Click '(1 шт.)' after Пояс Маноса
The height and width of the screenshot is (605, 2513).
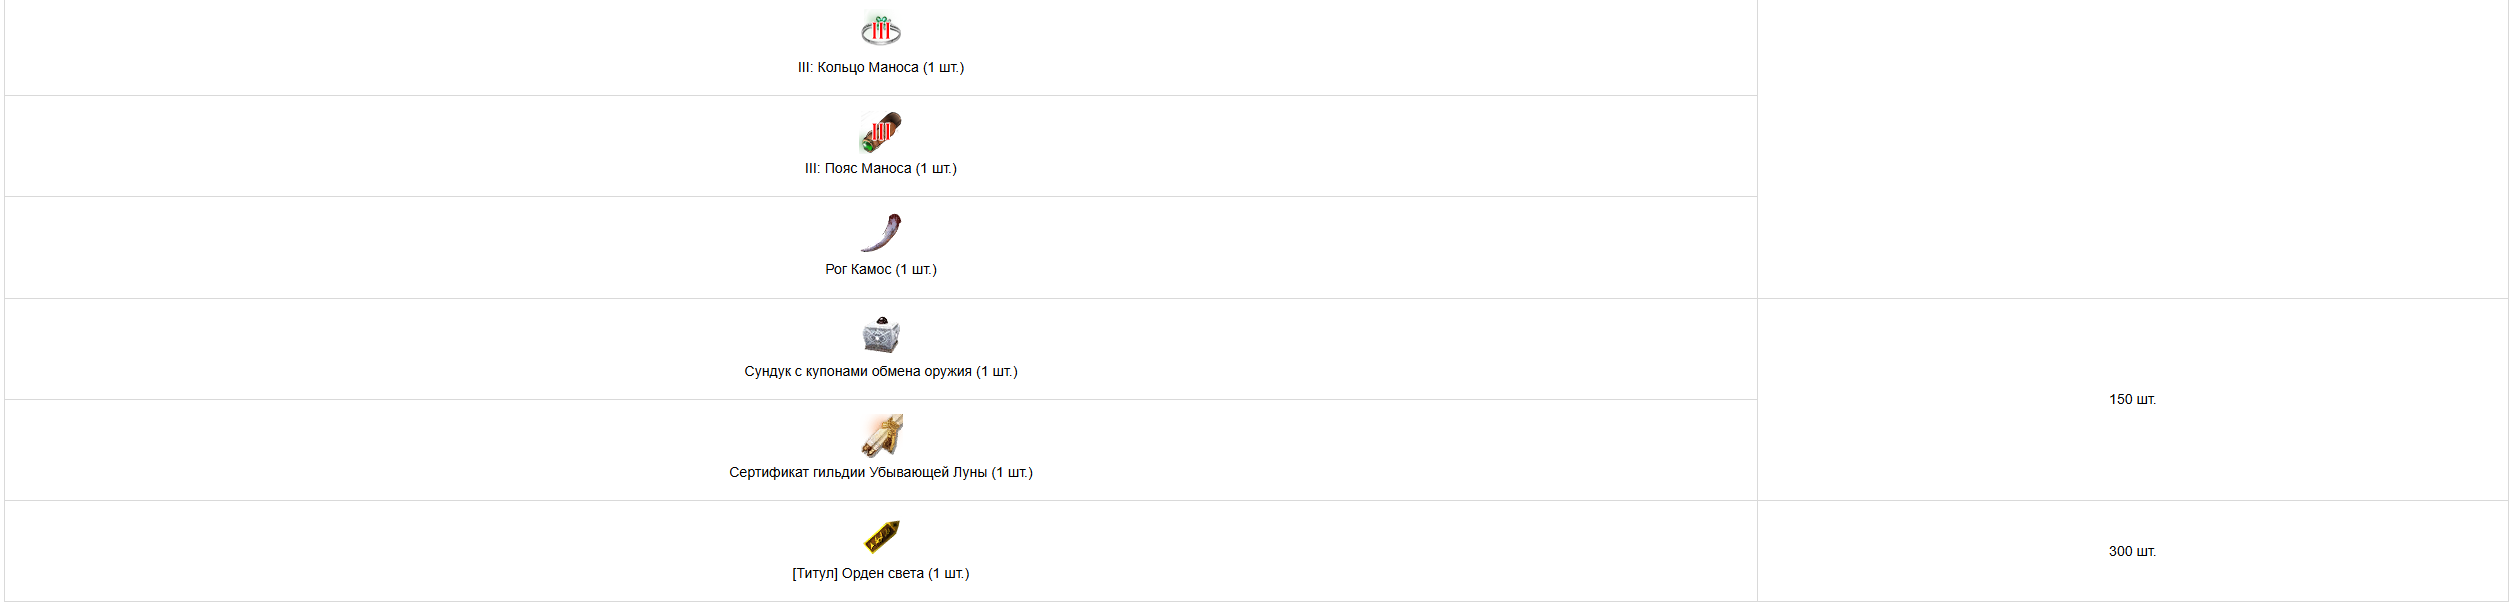937,168
